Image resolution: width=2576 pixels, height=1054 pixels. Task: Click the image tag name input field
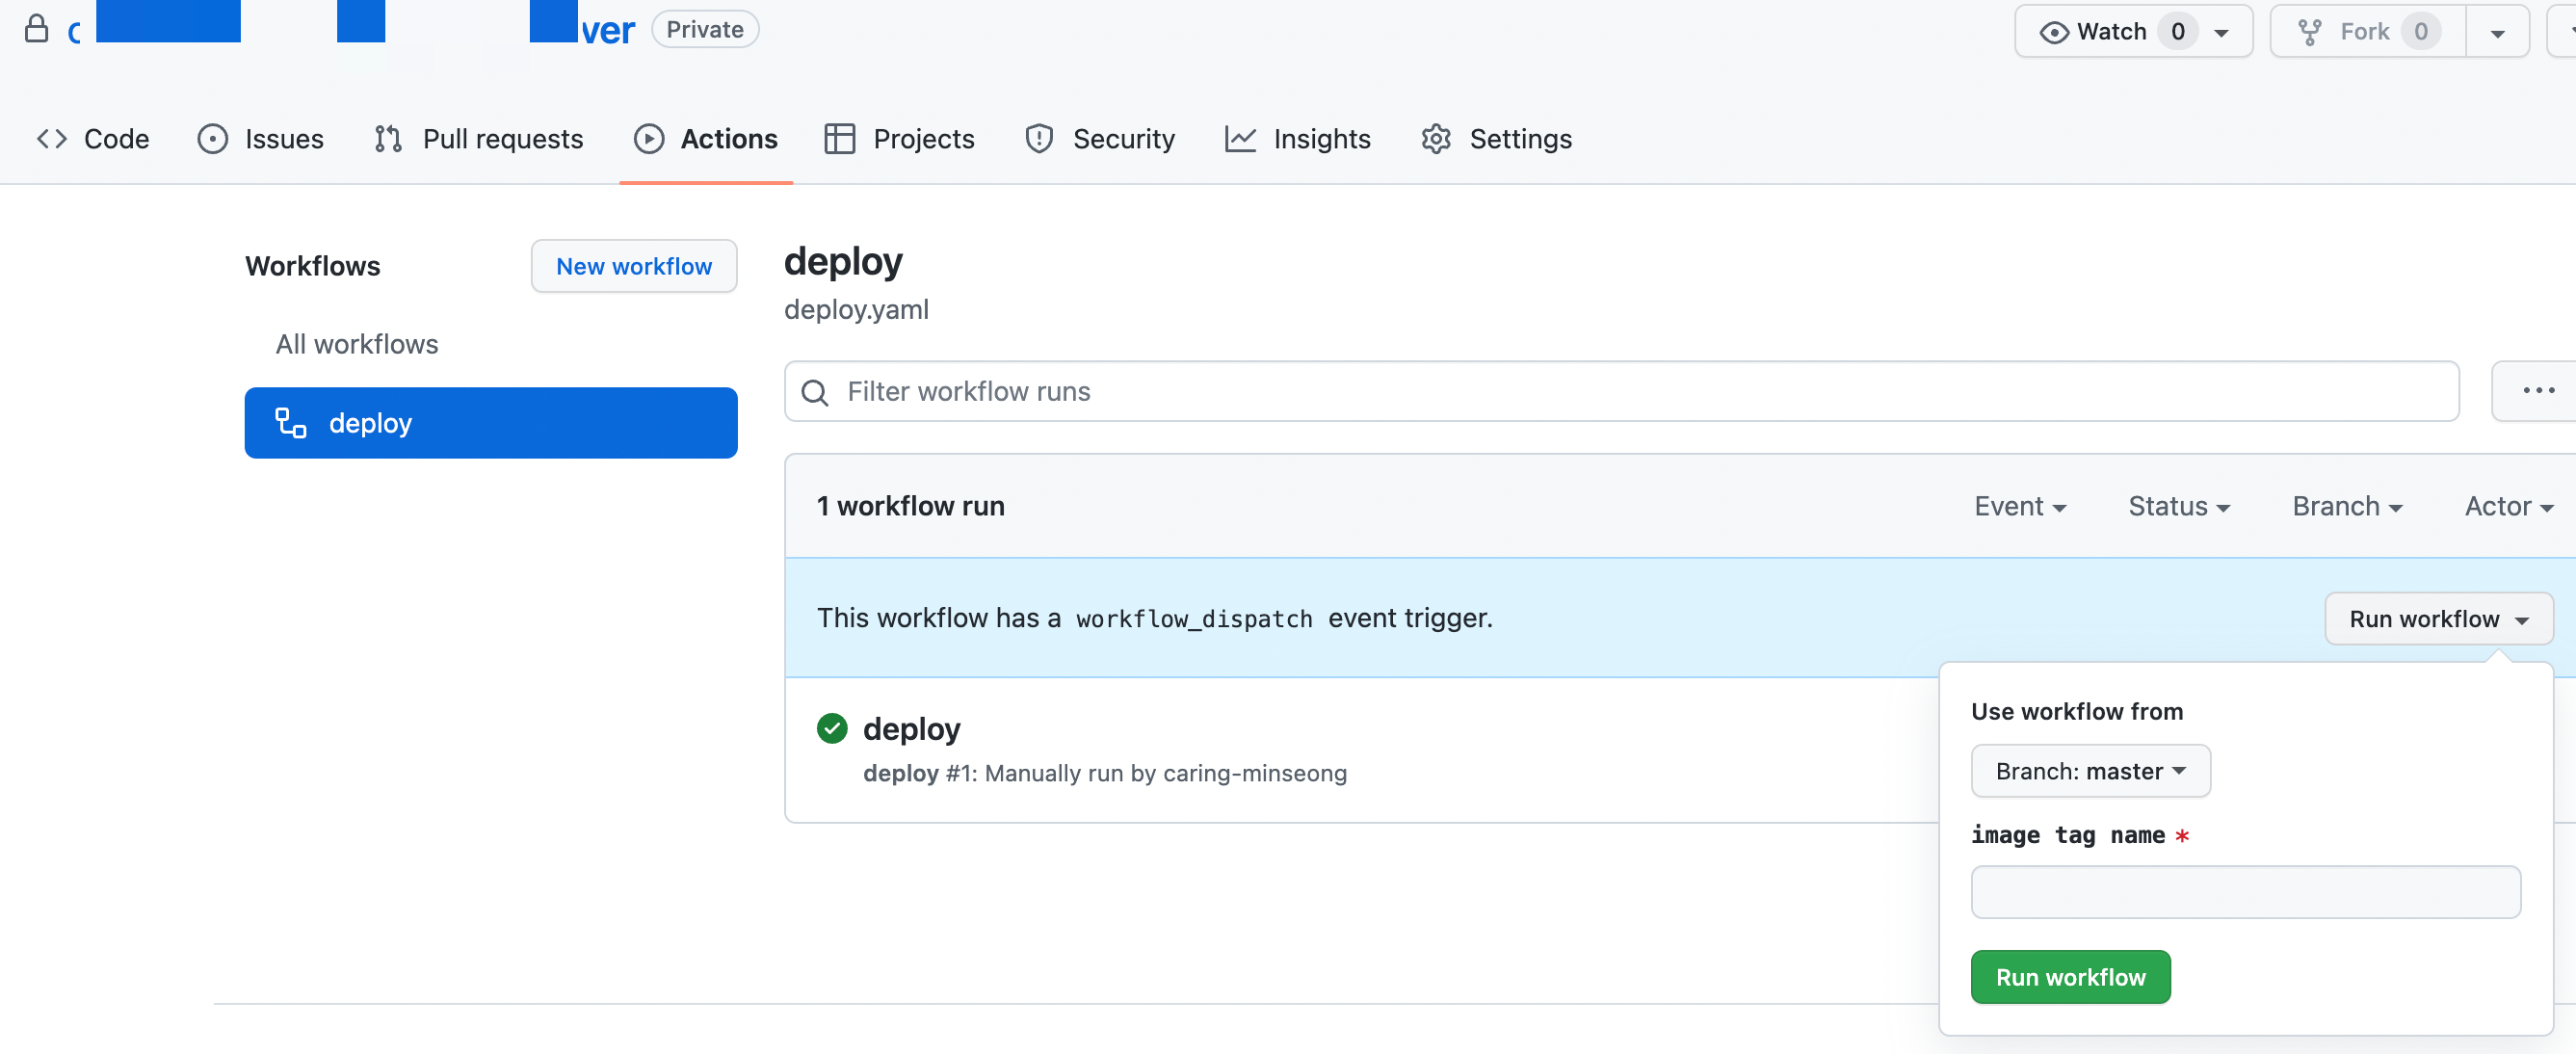pos(2245,892)
